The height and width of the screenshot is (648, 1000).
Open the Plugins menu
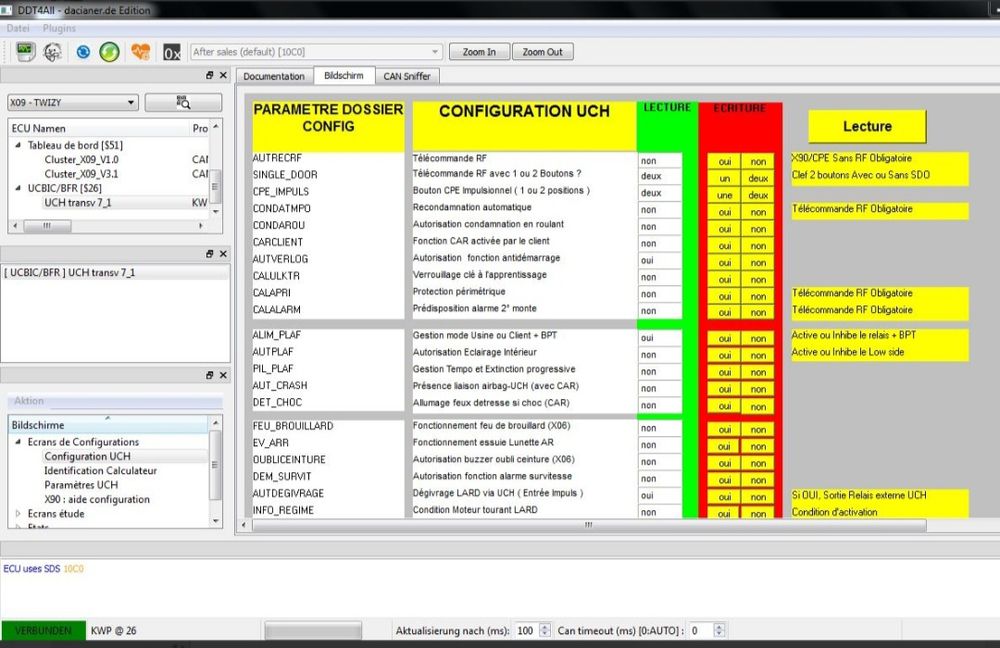point(59,28)
